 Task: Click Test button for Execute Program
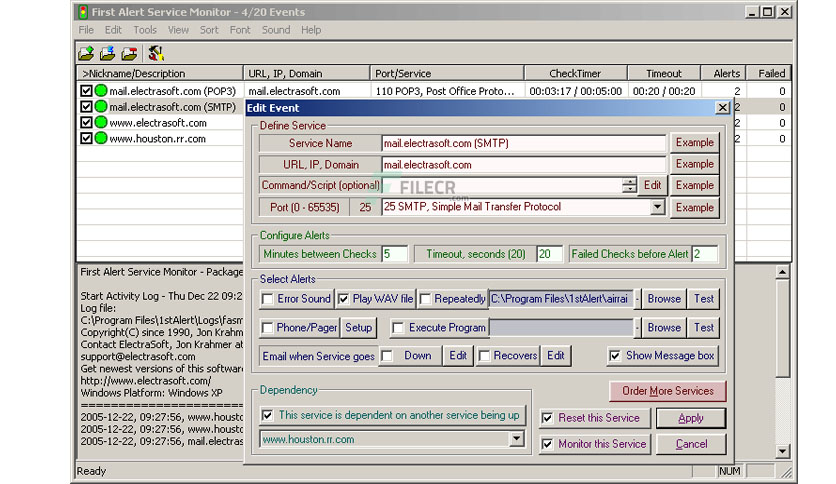[x=704, y=328]
